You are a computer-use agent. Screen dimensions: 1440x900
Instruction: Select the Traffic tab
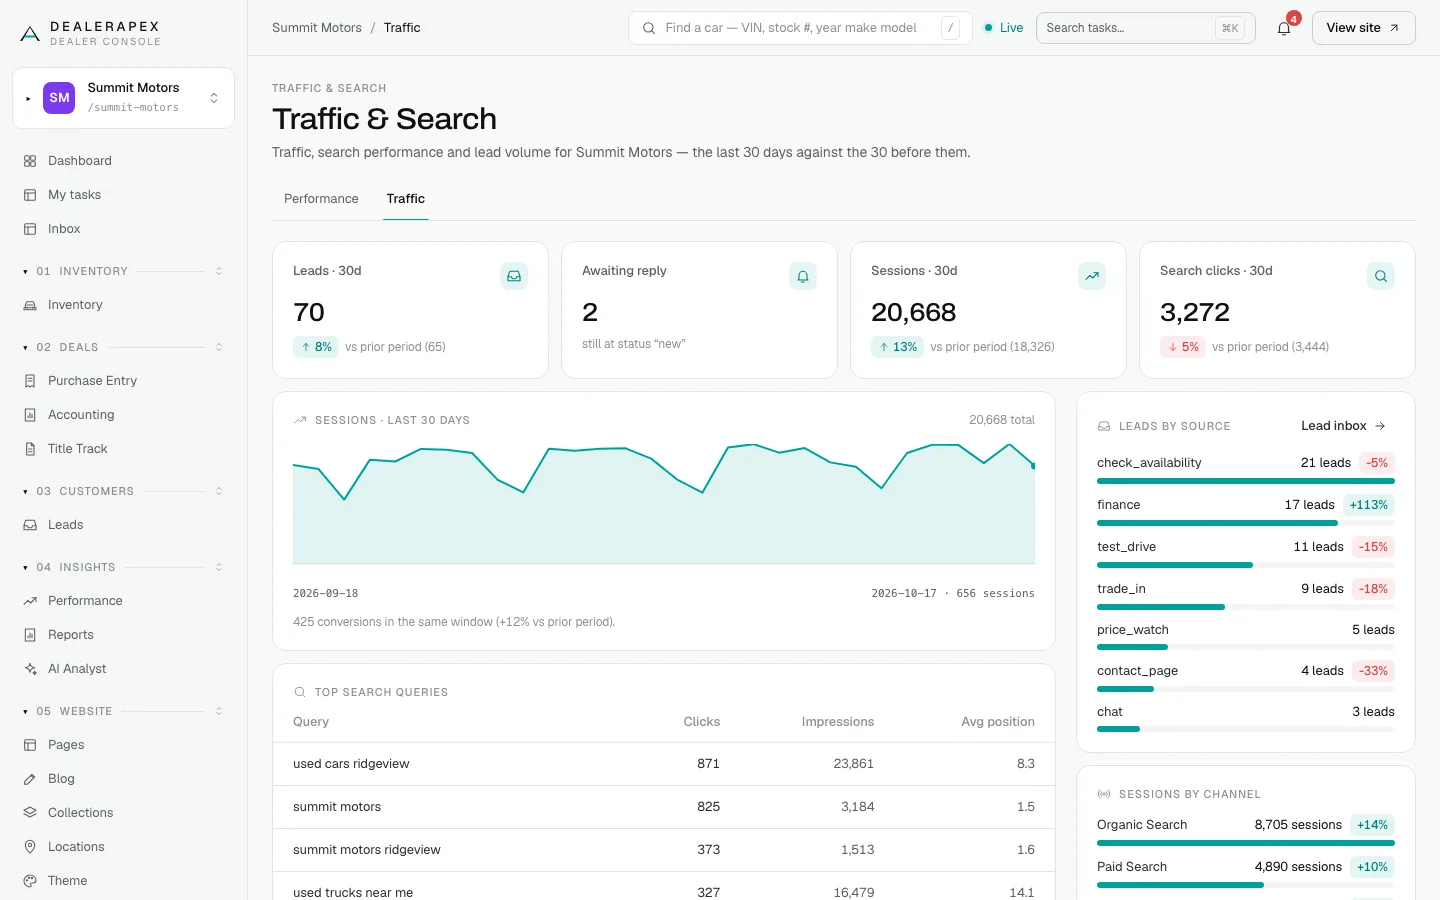click(x=406, y=199)
